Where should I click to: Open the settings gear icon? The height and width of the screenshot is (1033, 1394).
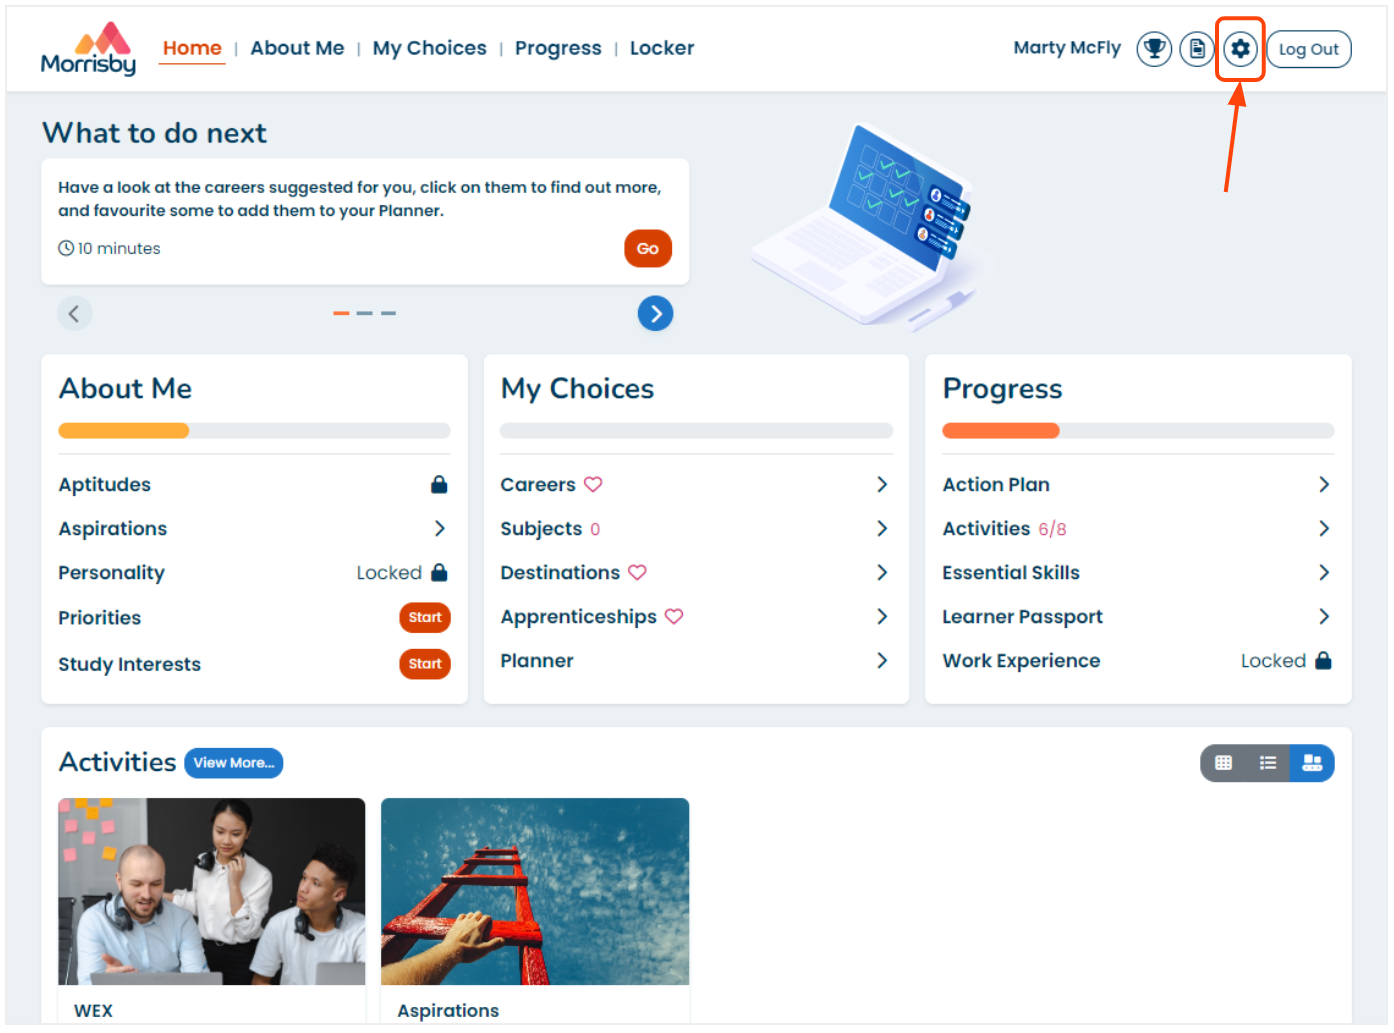(1240, 48)
